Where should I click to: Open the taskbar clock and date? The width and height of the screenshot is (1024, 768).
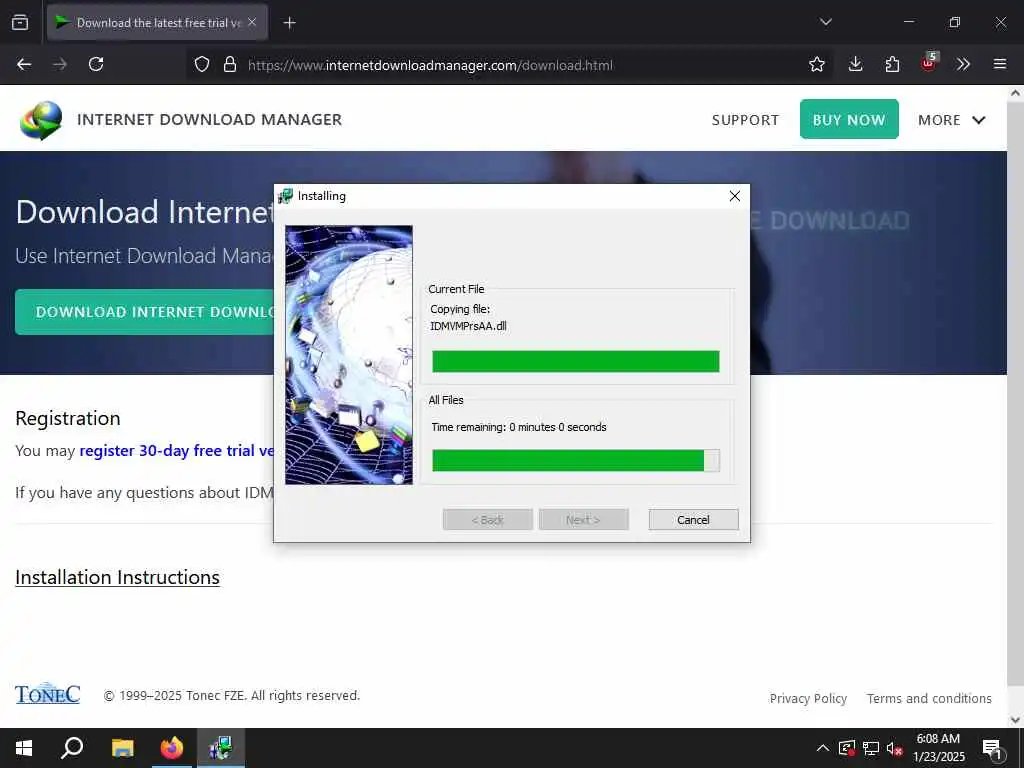pyautogui.click(x=938, y=748)
